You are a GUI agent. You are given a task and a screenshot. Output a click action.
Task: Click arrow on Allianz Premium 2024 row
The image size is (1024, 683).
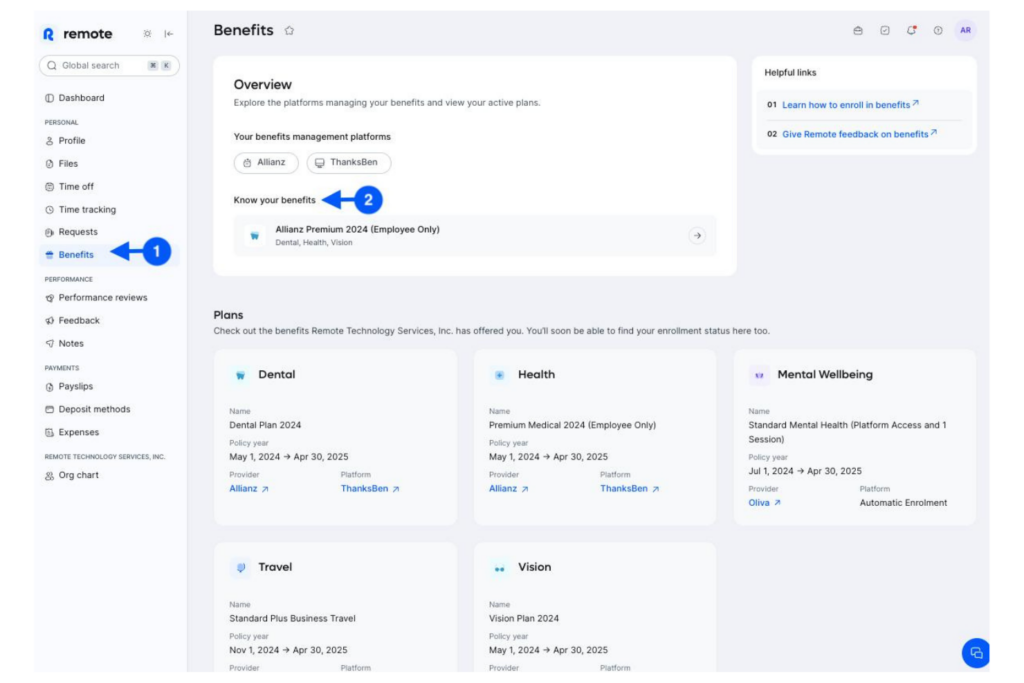[x=697, y=236]
